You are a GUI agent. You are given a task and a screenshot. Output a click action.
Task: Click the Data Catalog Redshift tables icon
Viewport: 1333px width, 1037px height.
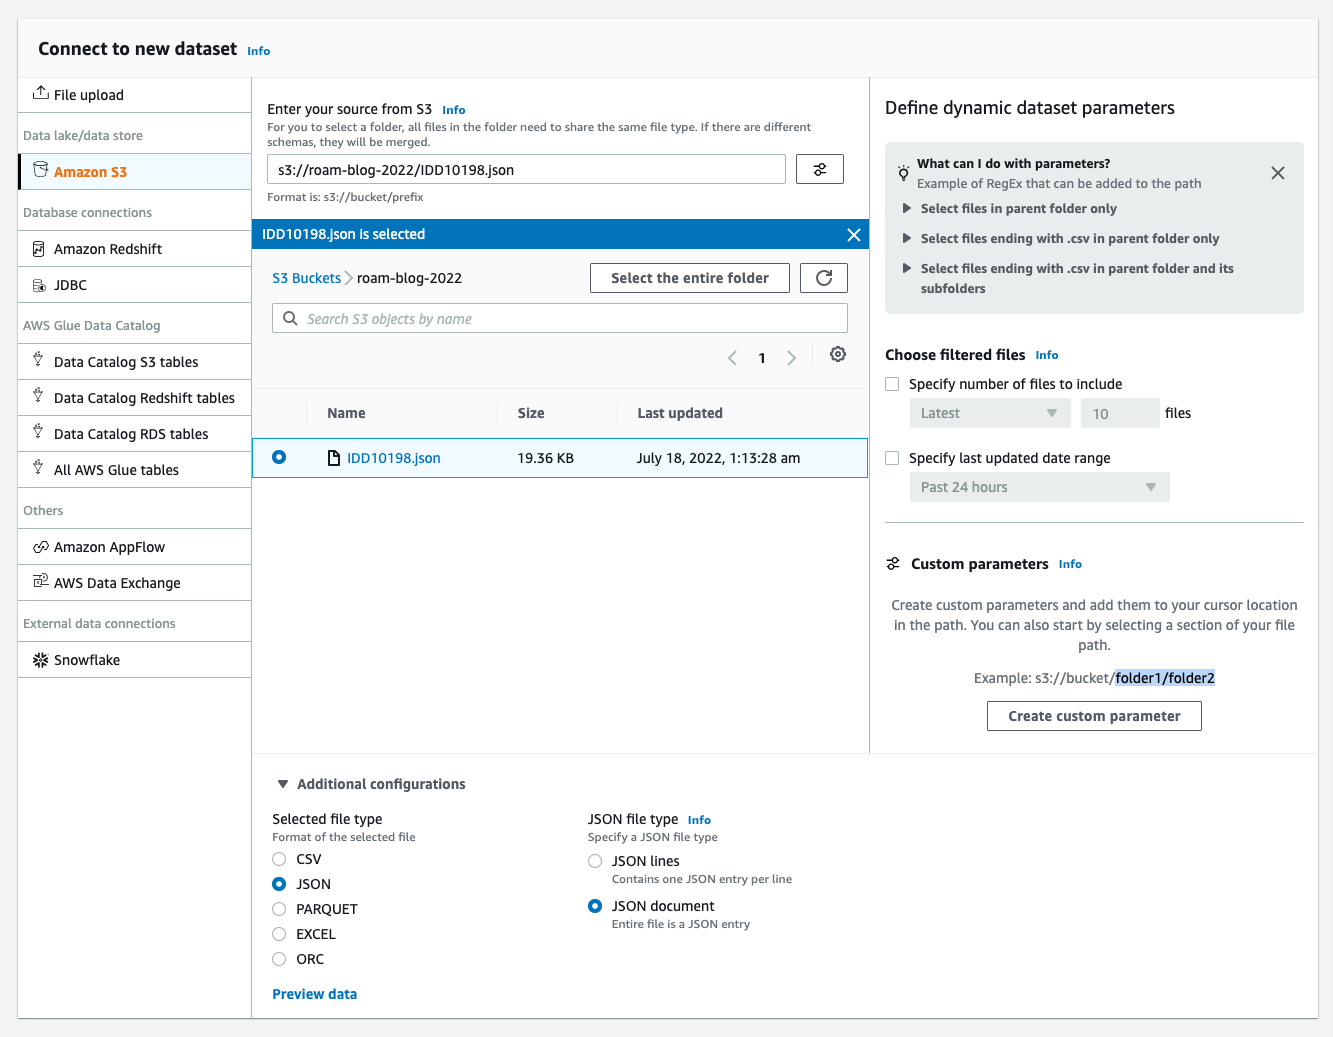coord(38,396)
